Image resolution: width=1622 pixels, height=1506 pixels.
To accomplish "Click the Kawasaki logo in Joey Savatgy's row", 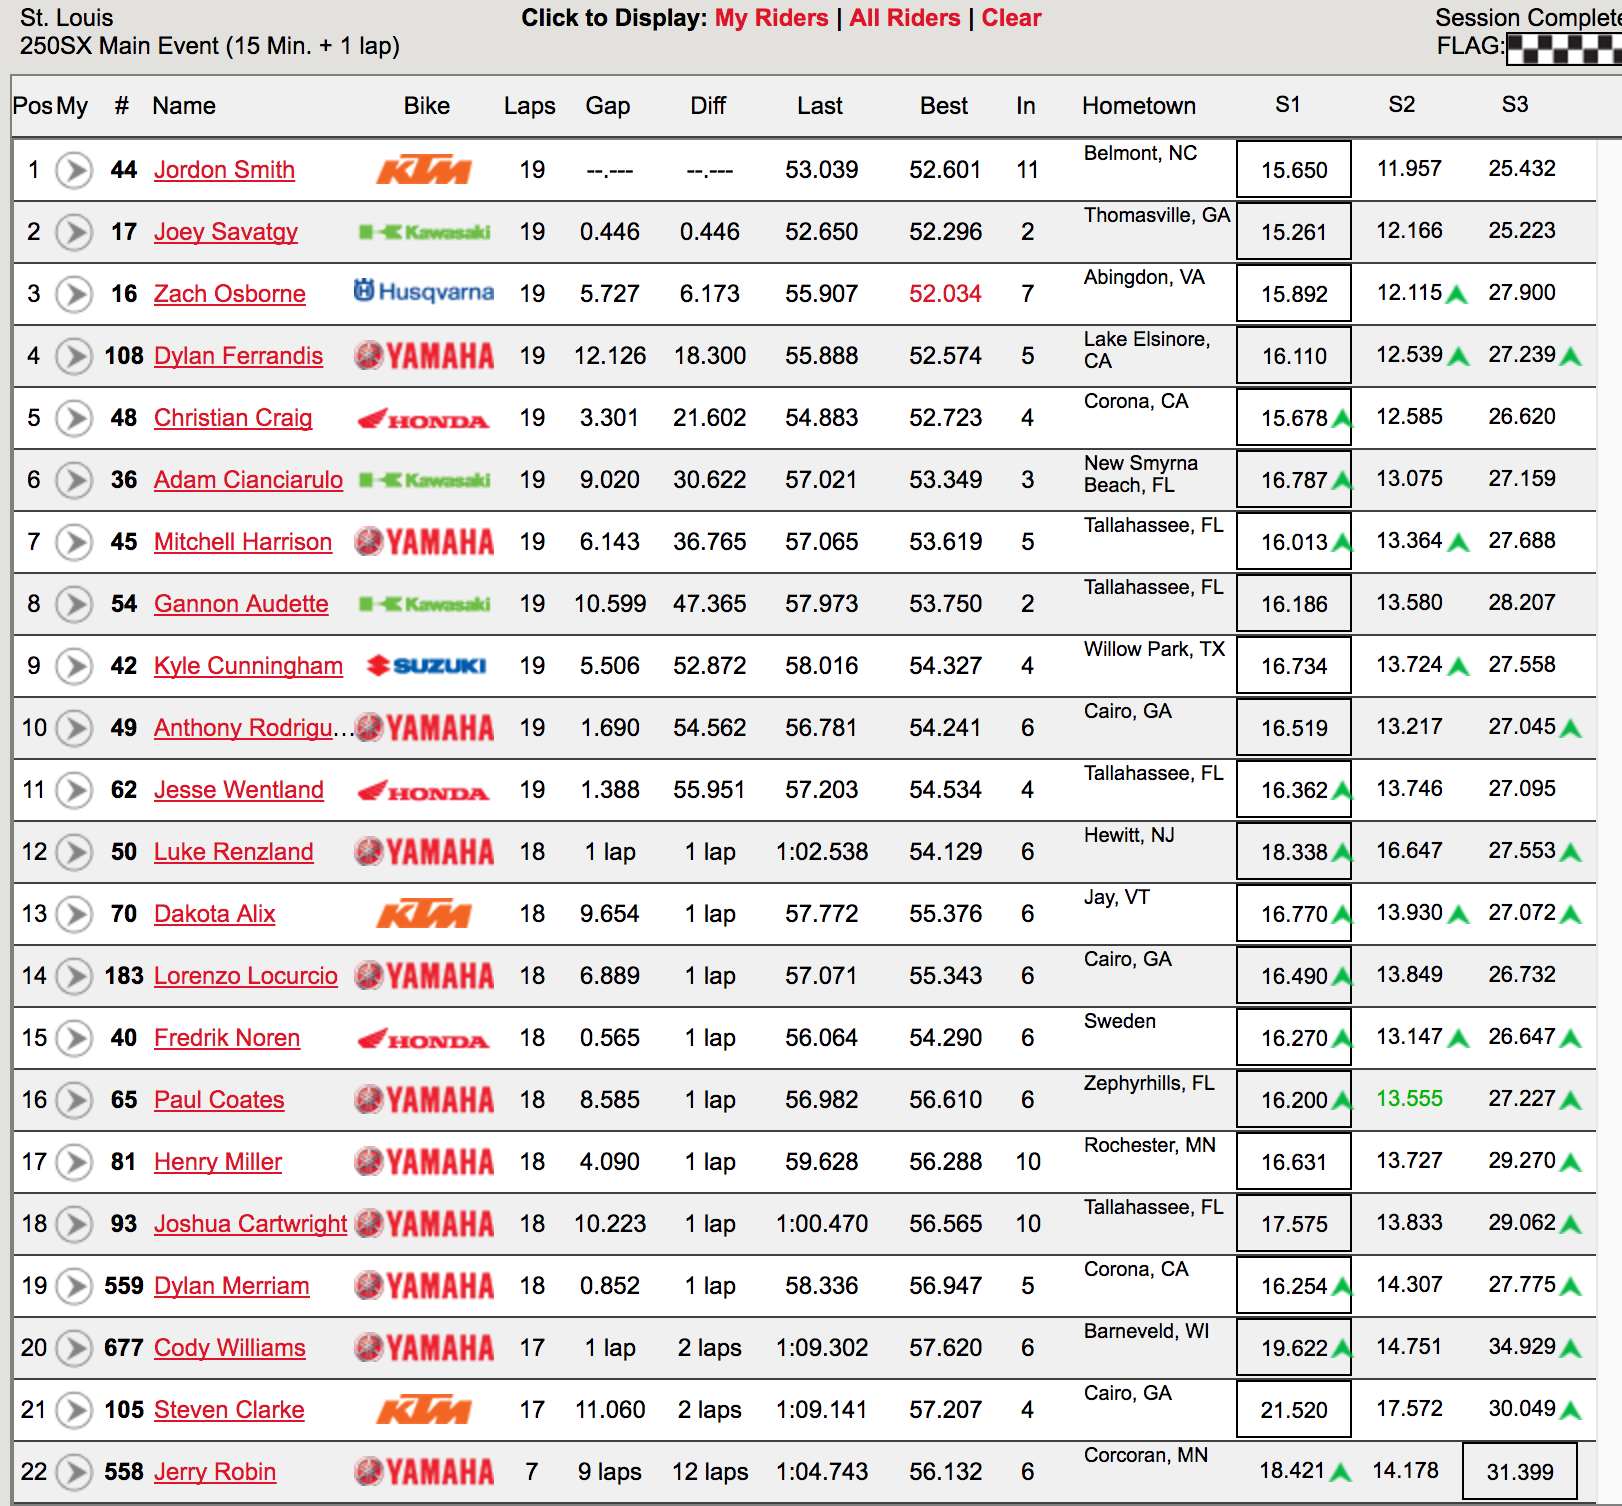I will click(x=425, y=232).
